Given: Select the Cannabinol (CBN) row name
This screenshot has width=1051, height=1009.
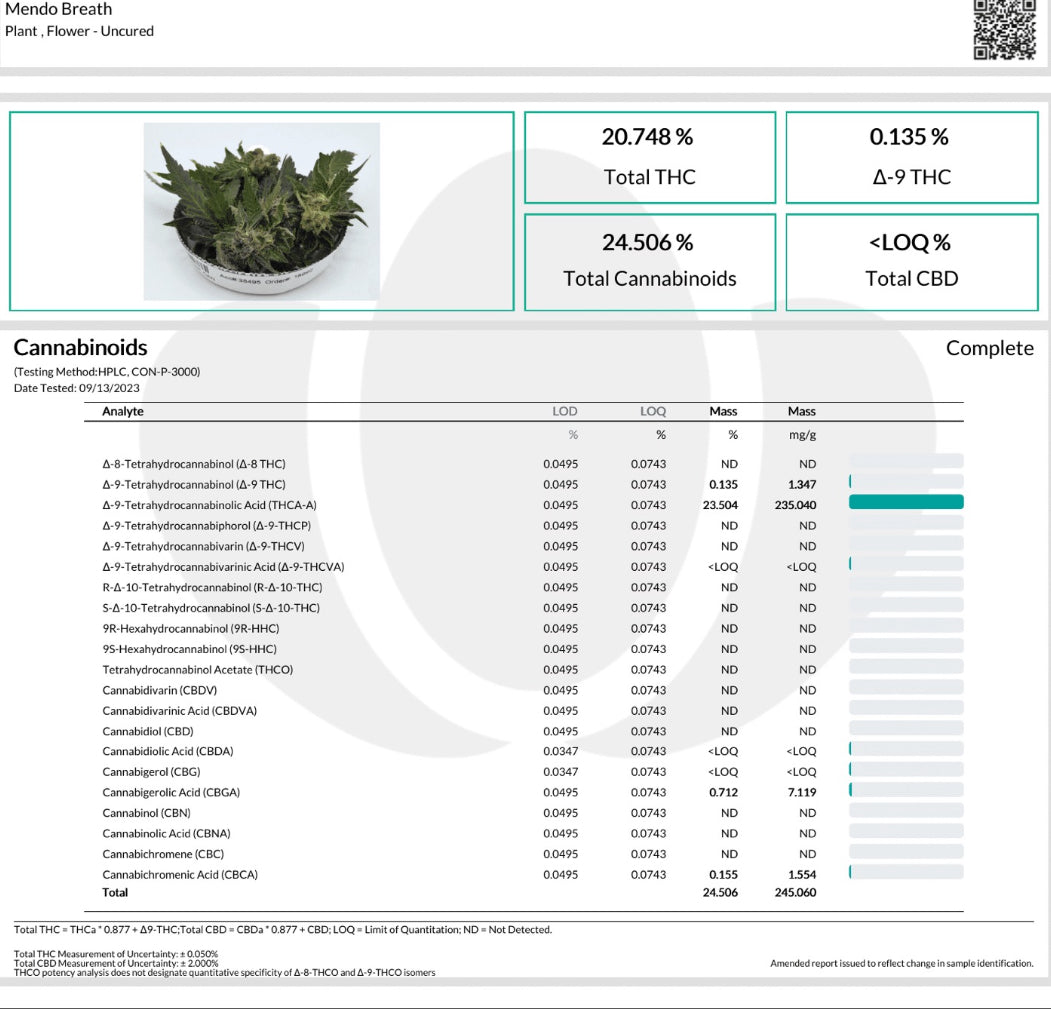Looking at the screenshot, I should (146, 813).
